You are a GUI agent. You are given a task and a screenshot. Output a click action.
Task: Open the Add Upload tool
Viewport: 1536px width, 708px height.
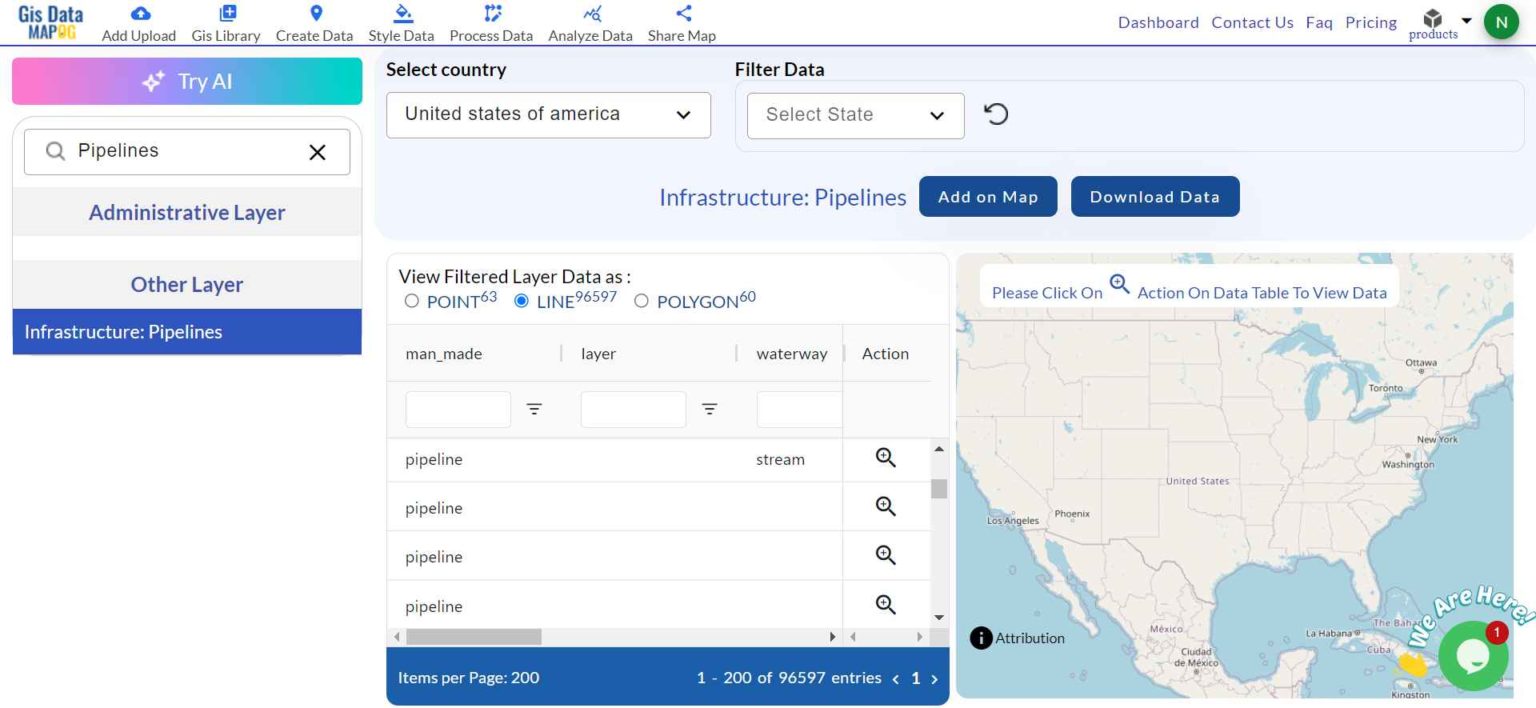tap(138, 22)
